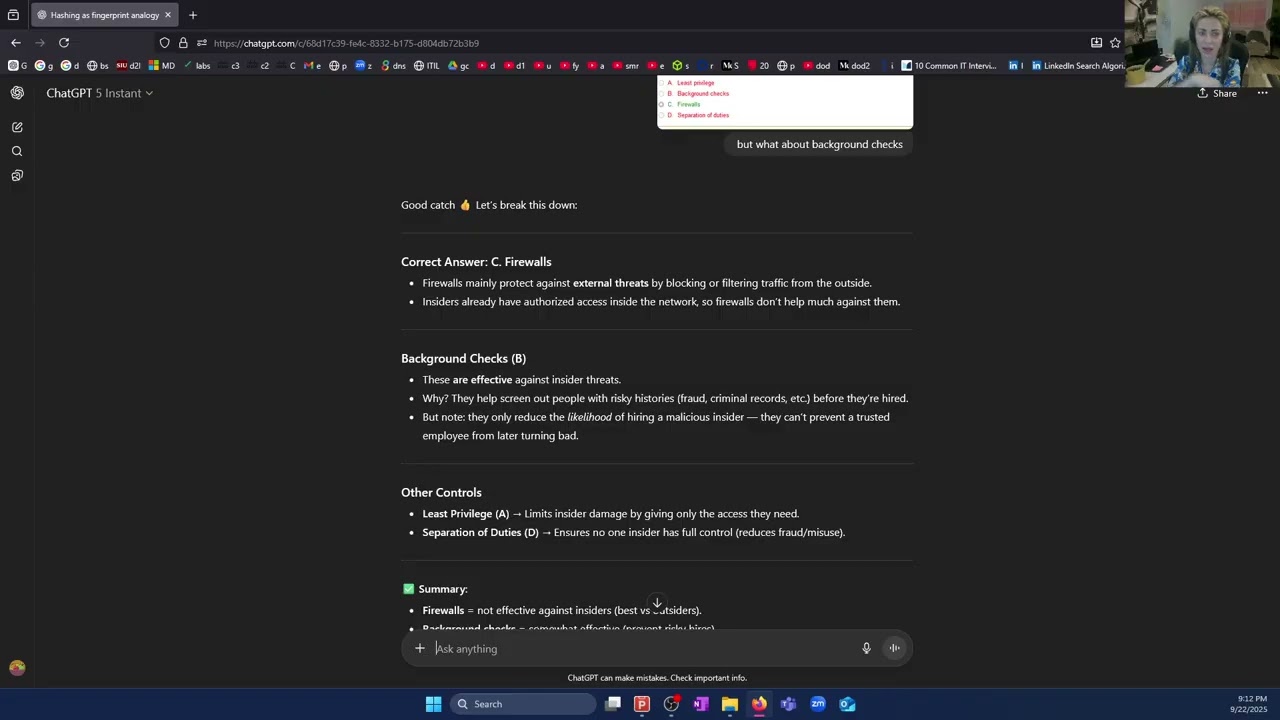The height and width of the screenshot is (720, 1280).
Task: Open the 'labs' bookmark
Action: point(197,66)
